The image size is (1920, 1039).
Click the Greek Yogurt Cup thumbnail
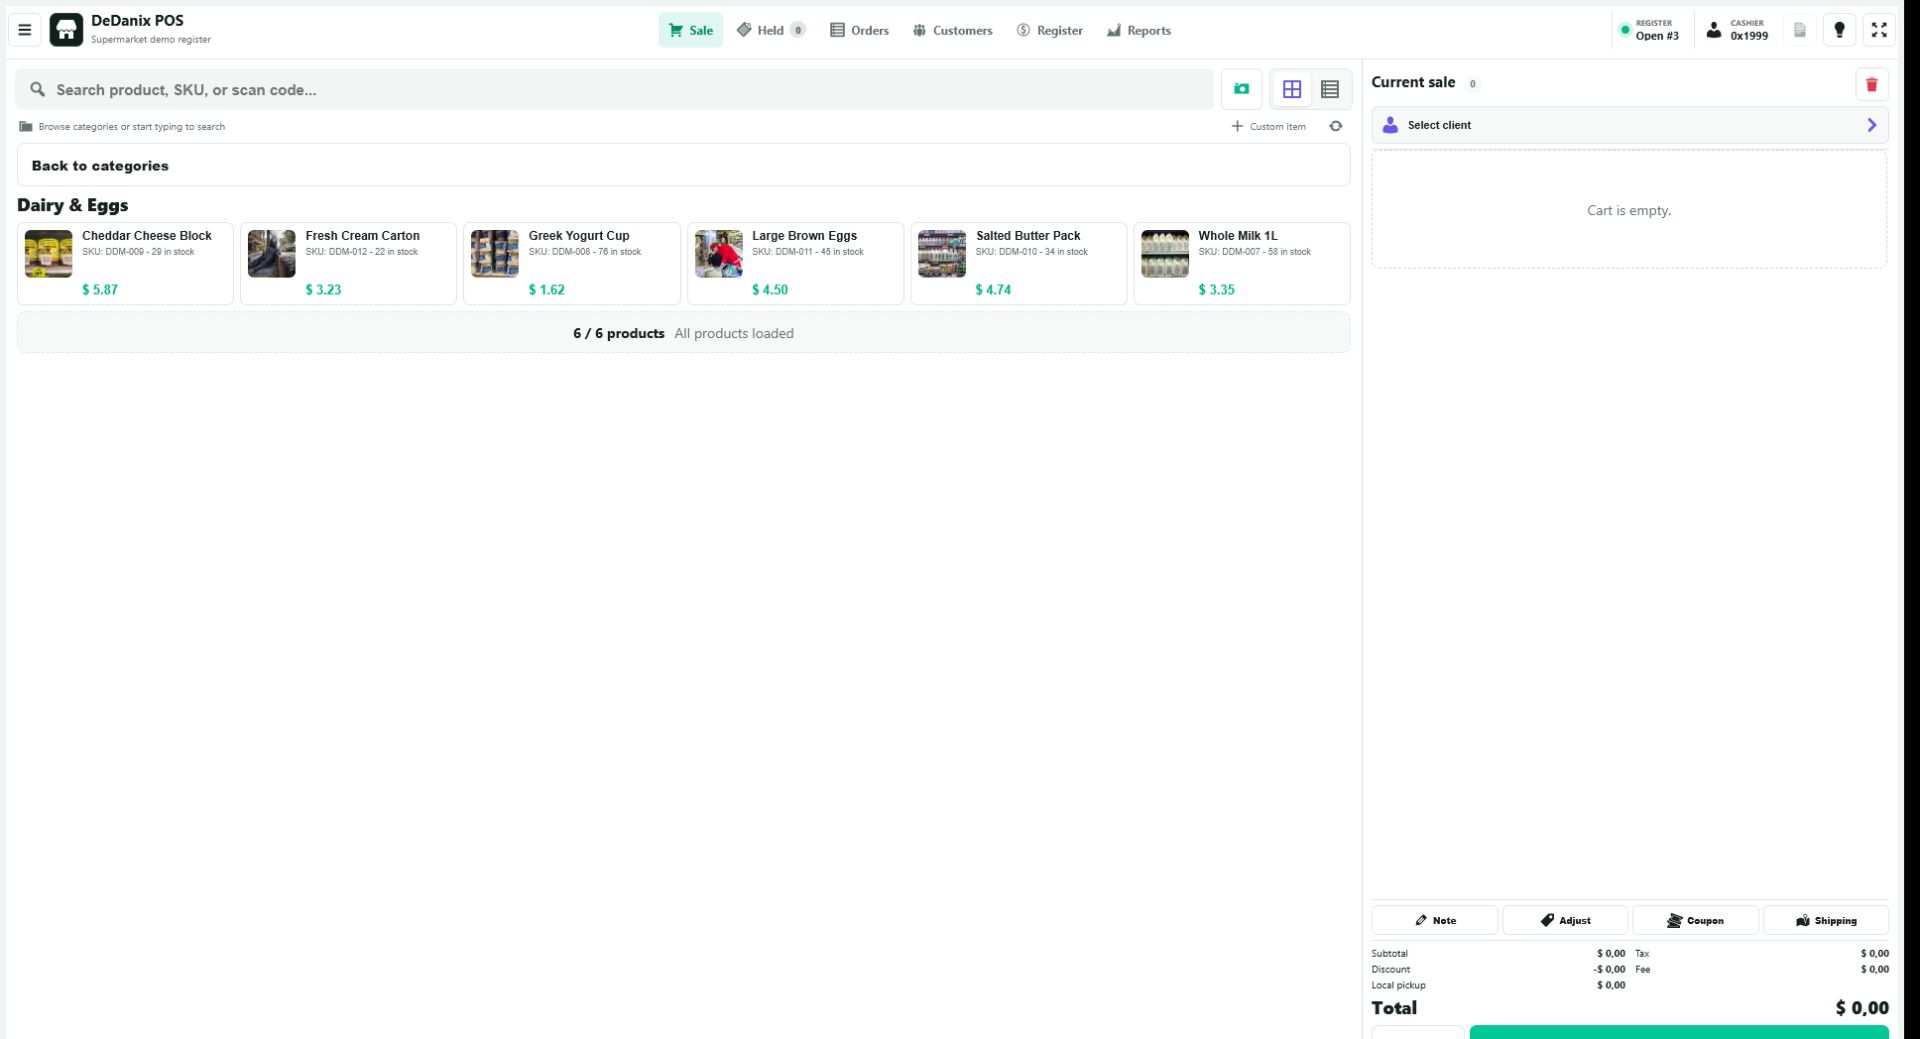(495, 253)
